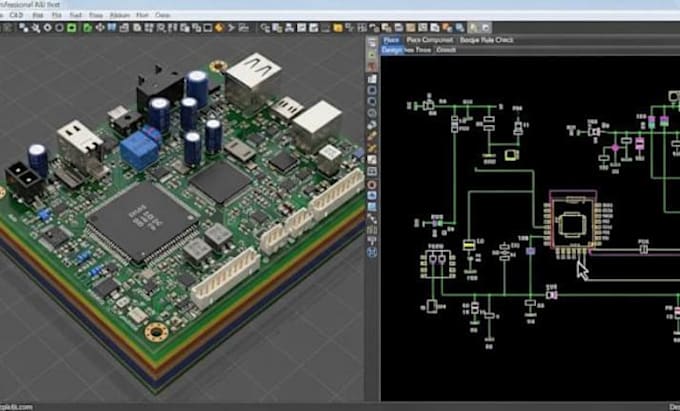Click the red ring icon in vertical toolbar

[372, 185]
